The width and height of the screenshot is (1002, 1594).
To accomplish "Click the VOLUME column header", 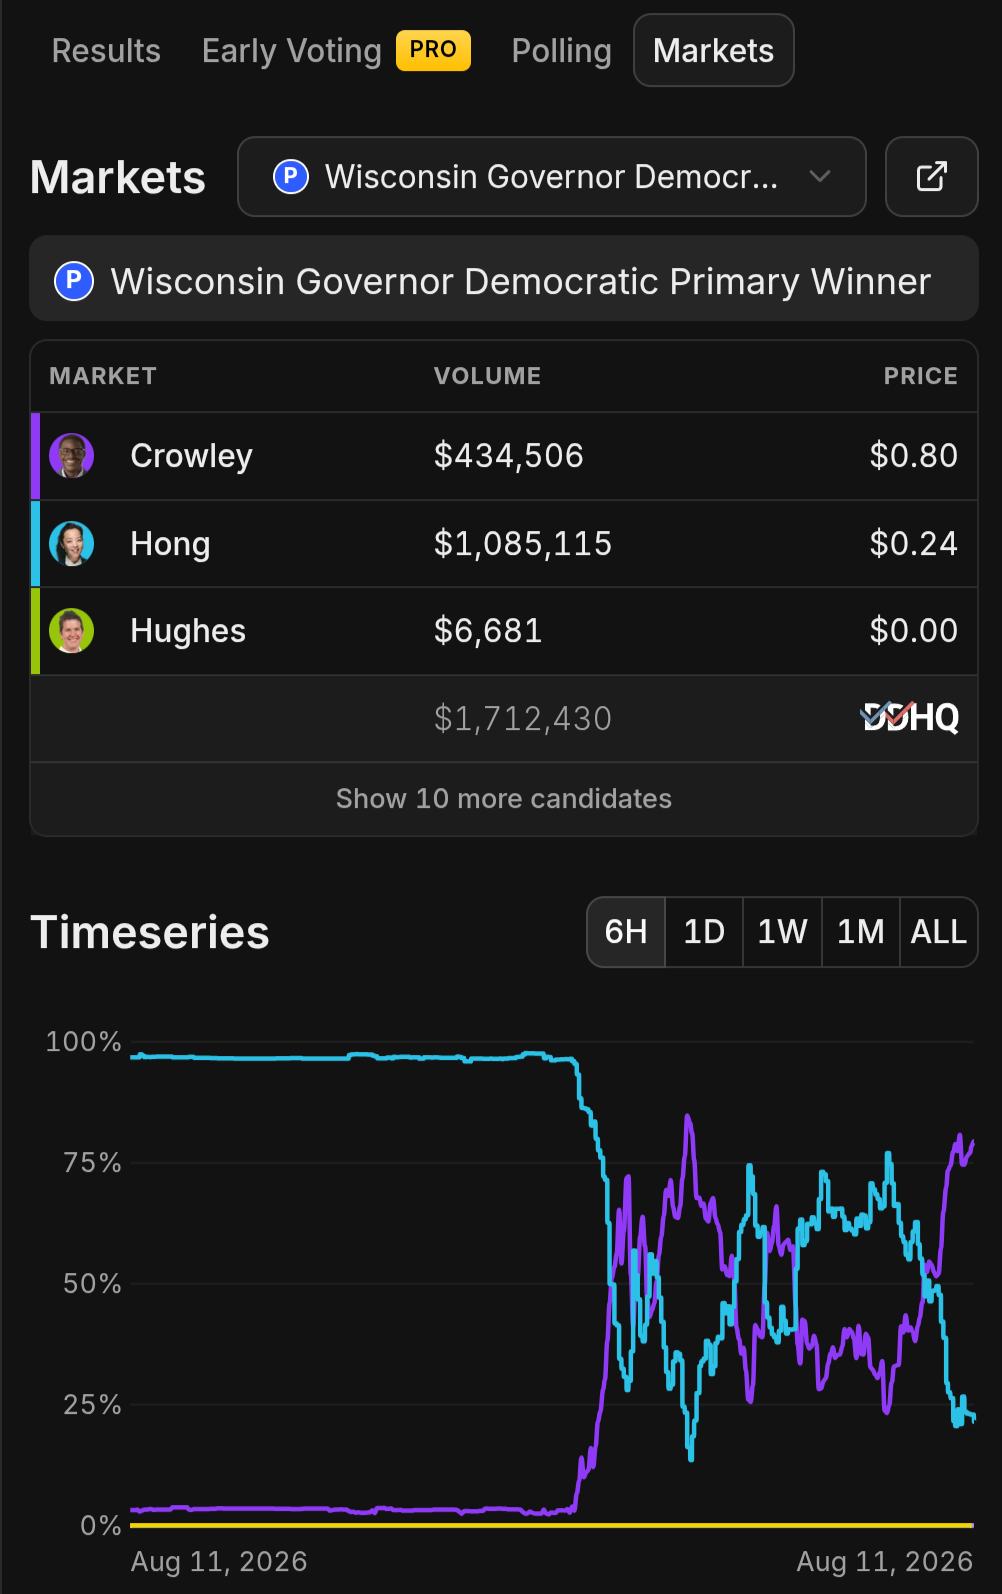I will (487, 376).
